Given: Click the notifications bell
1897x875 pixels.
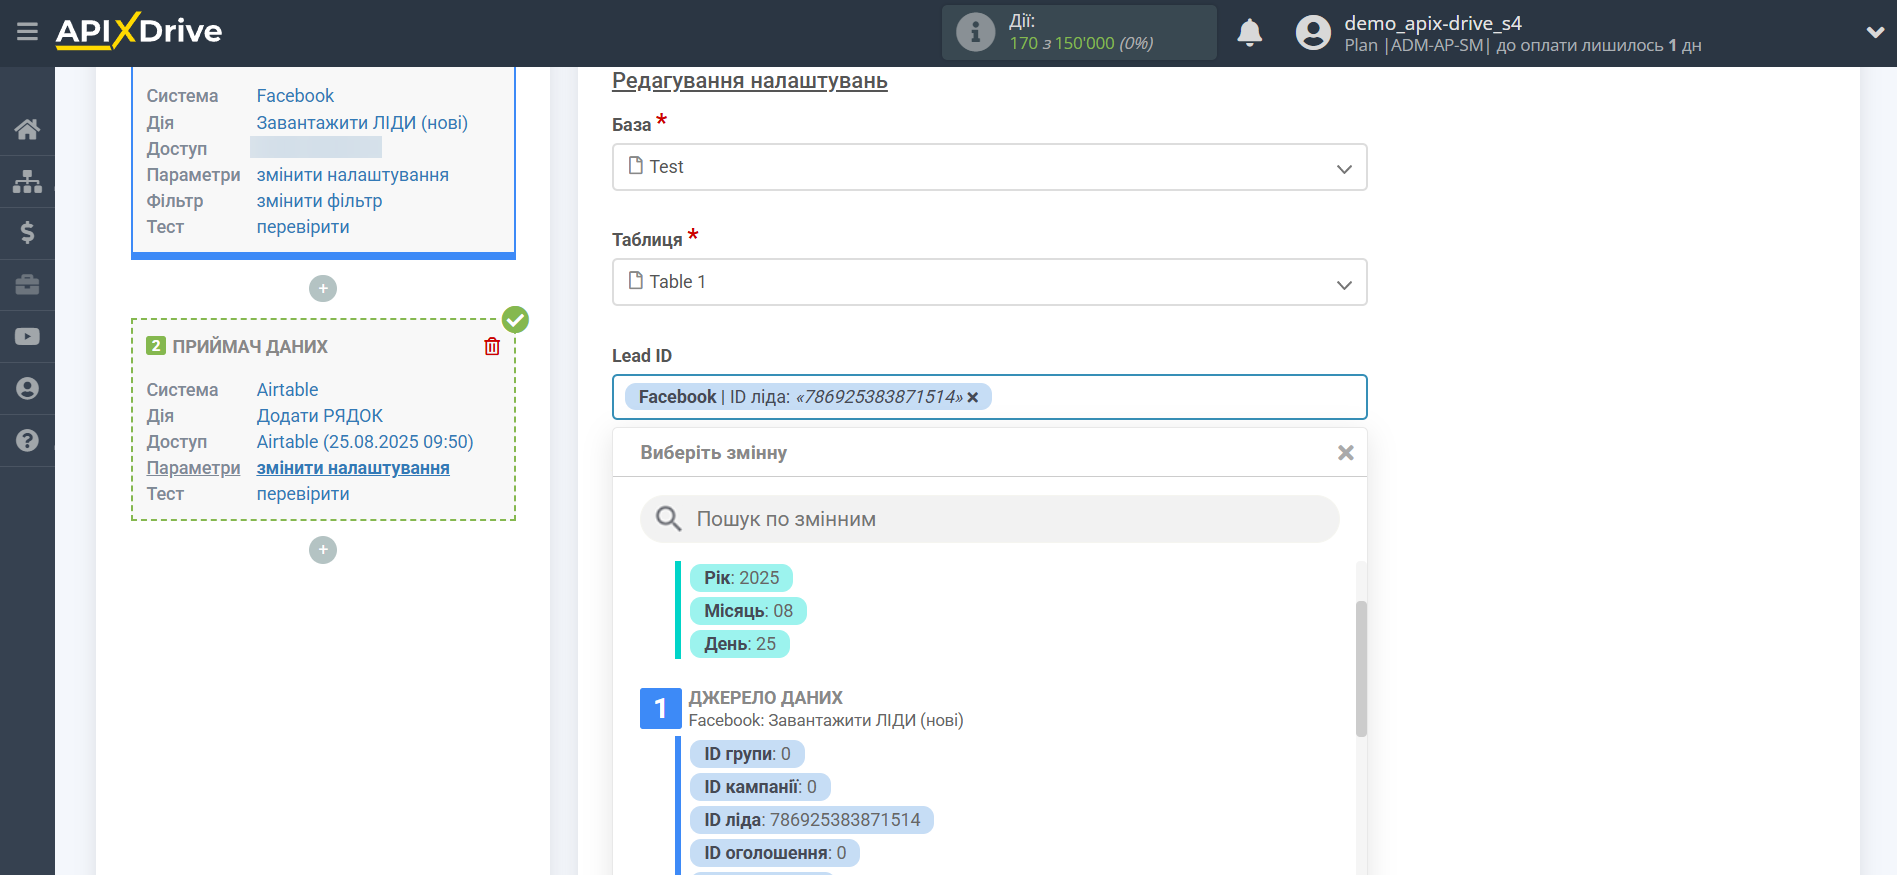Looking at the screenshot, I should [x=1249, y=33].
